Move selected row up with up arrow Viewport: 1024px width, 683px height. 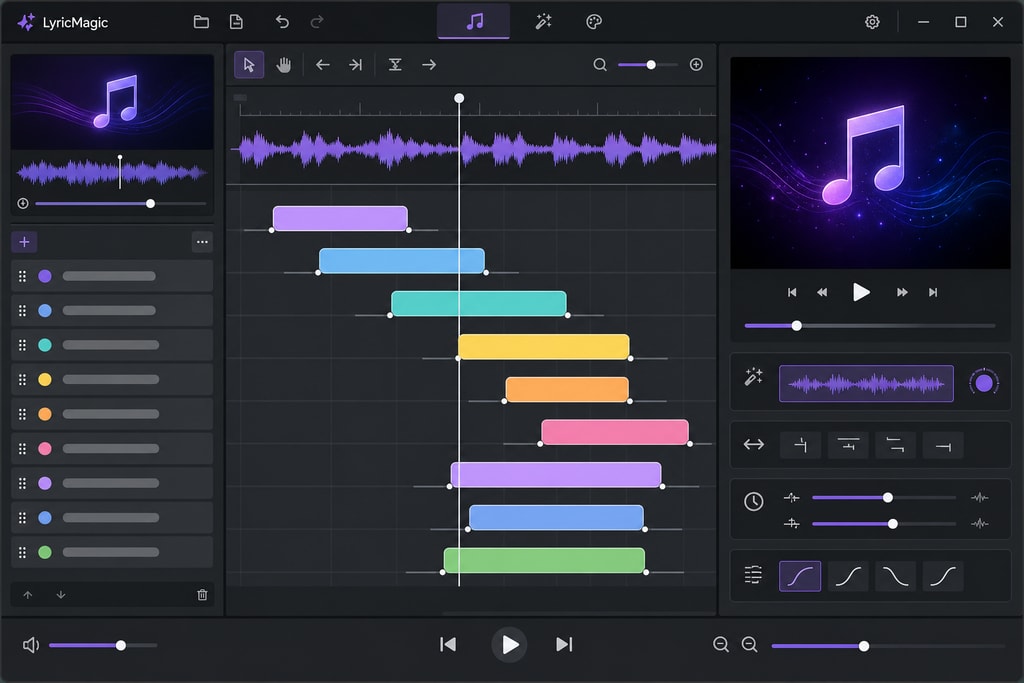pyautogui.click(x=27, y=595)
